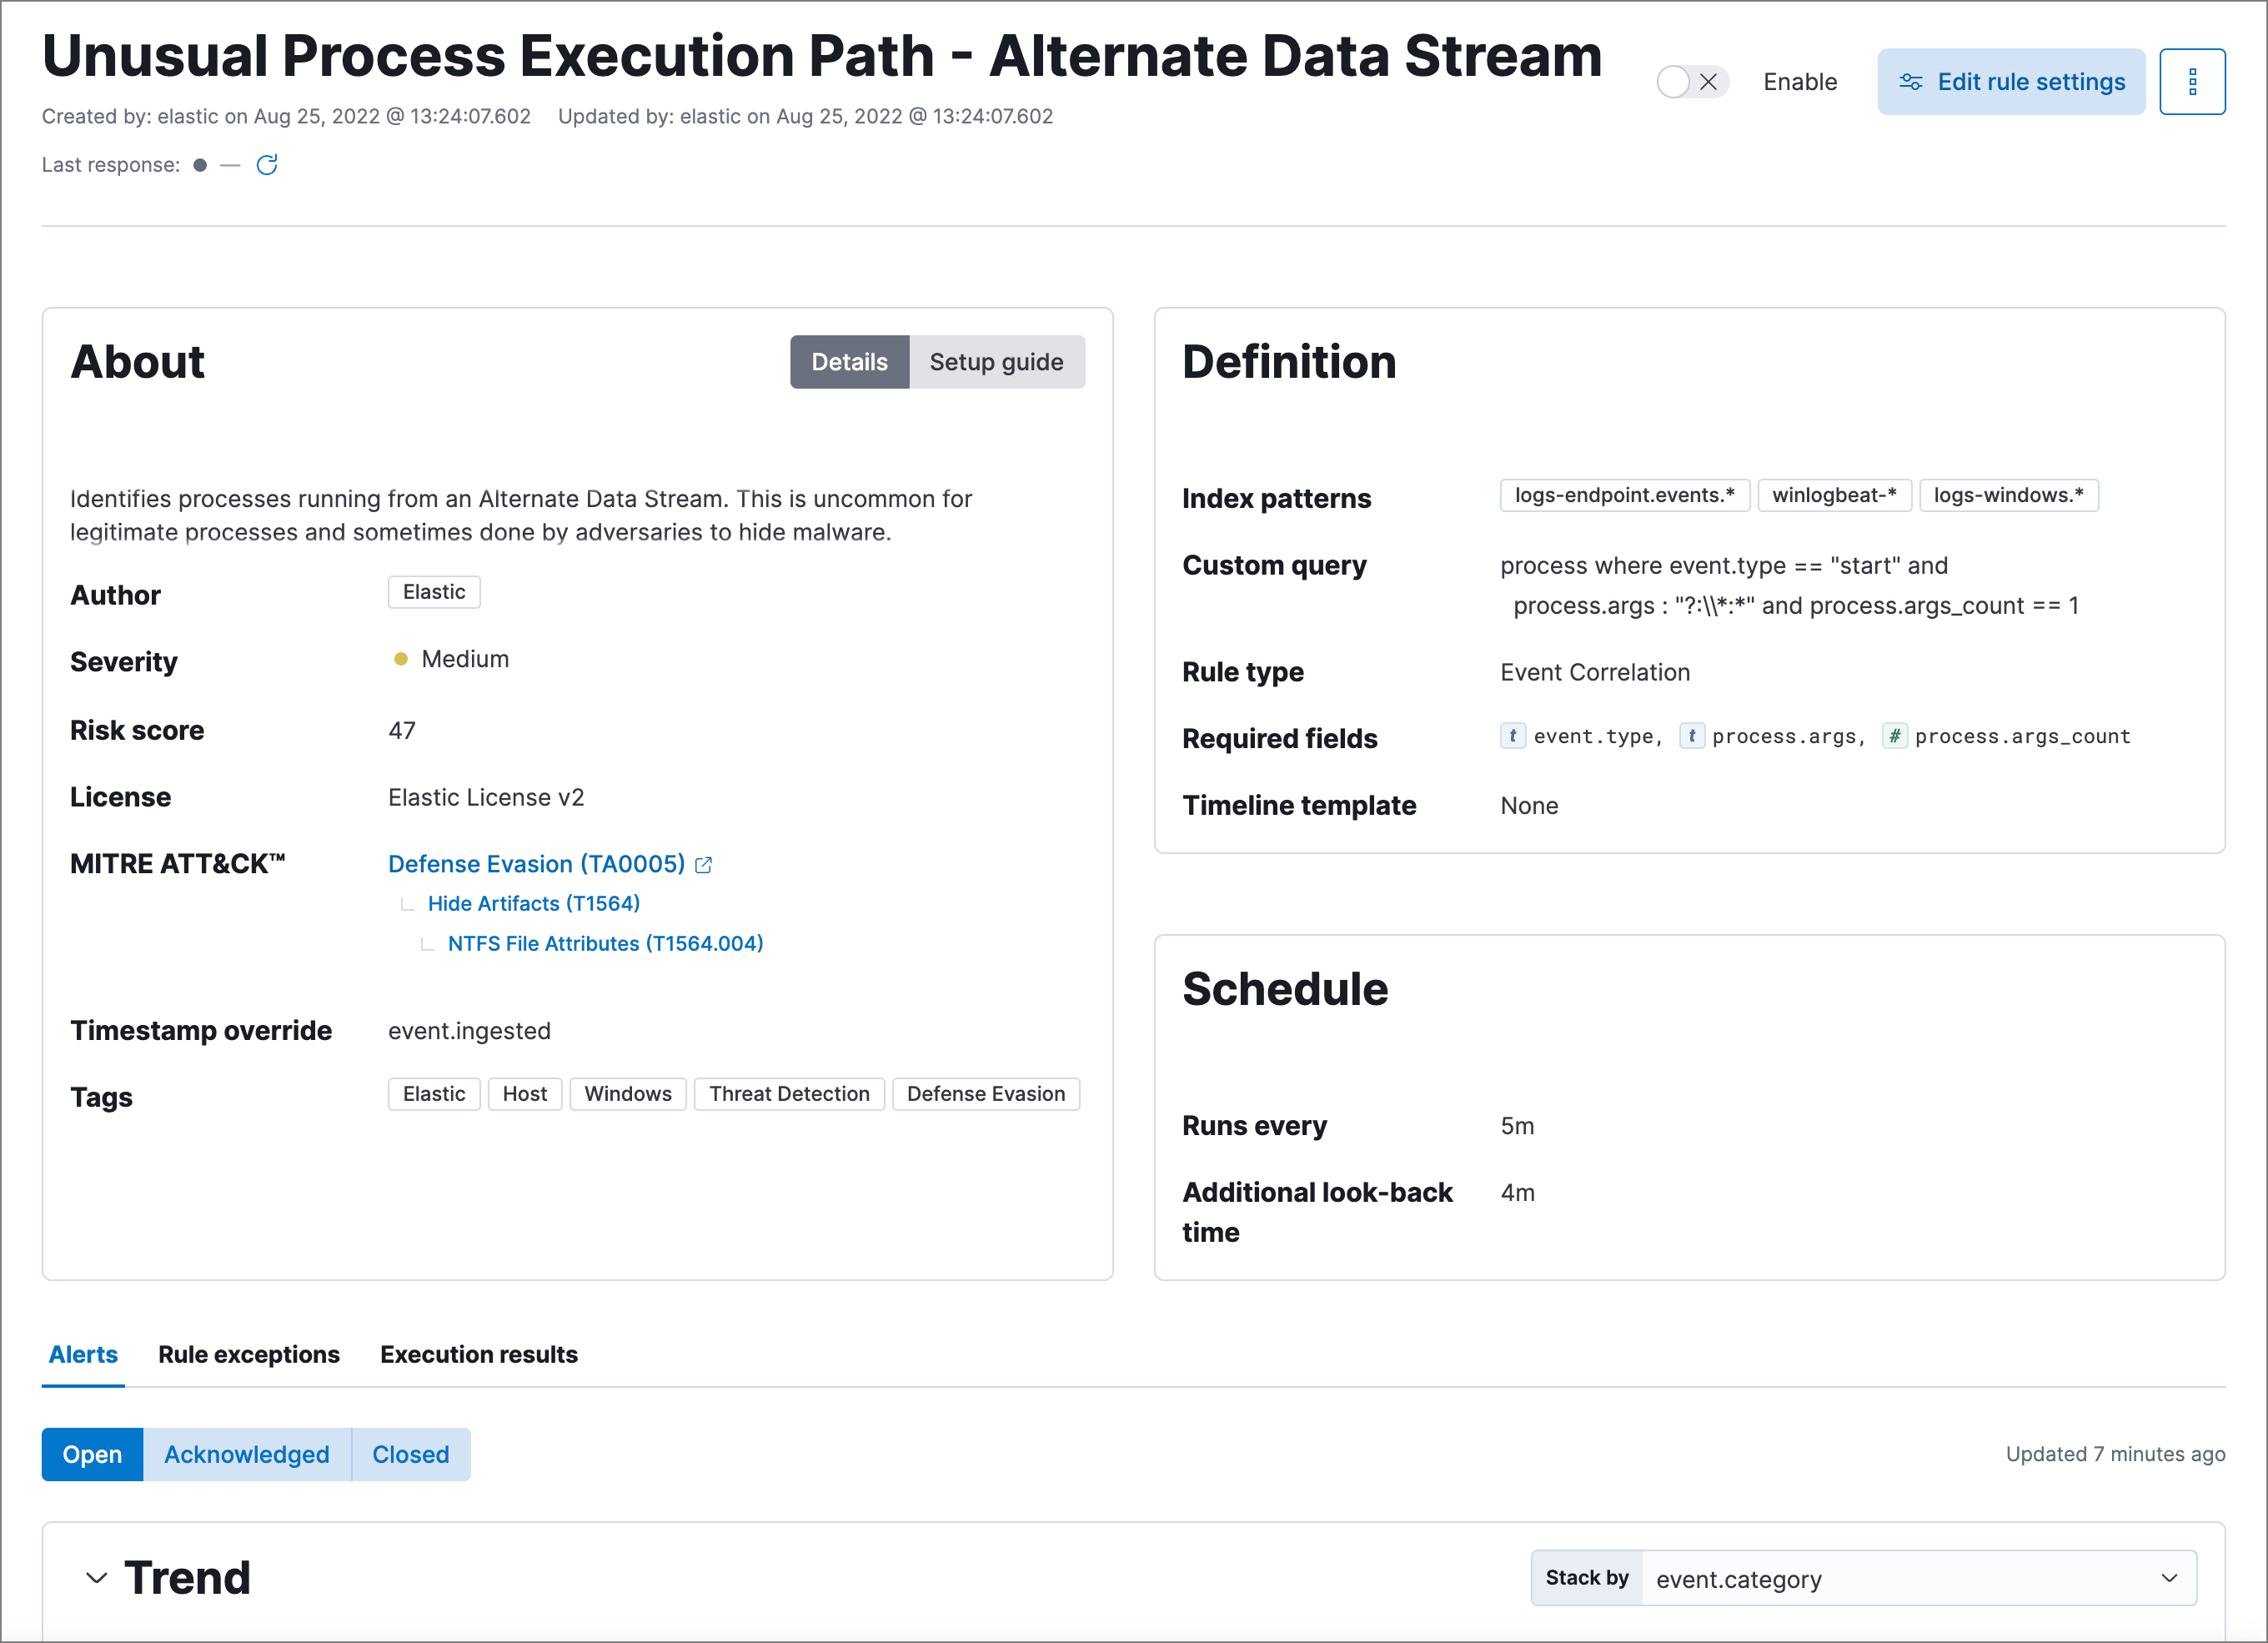The height and width of the screenshot is (1643, 2268).
Task: Switch the About panel to Setup guide
Action: [x=996, y=362]
